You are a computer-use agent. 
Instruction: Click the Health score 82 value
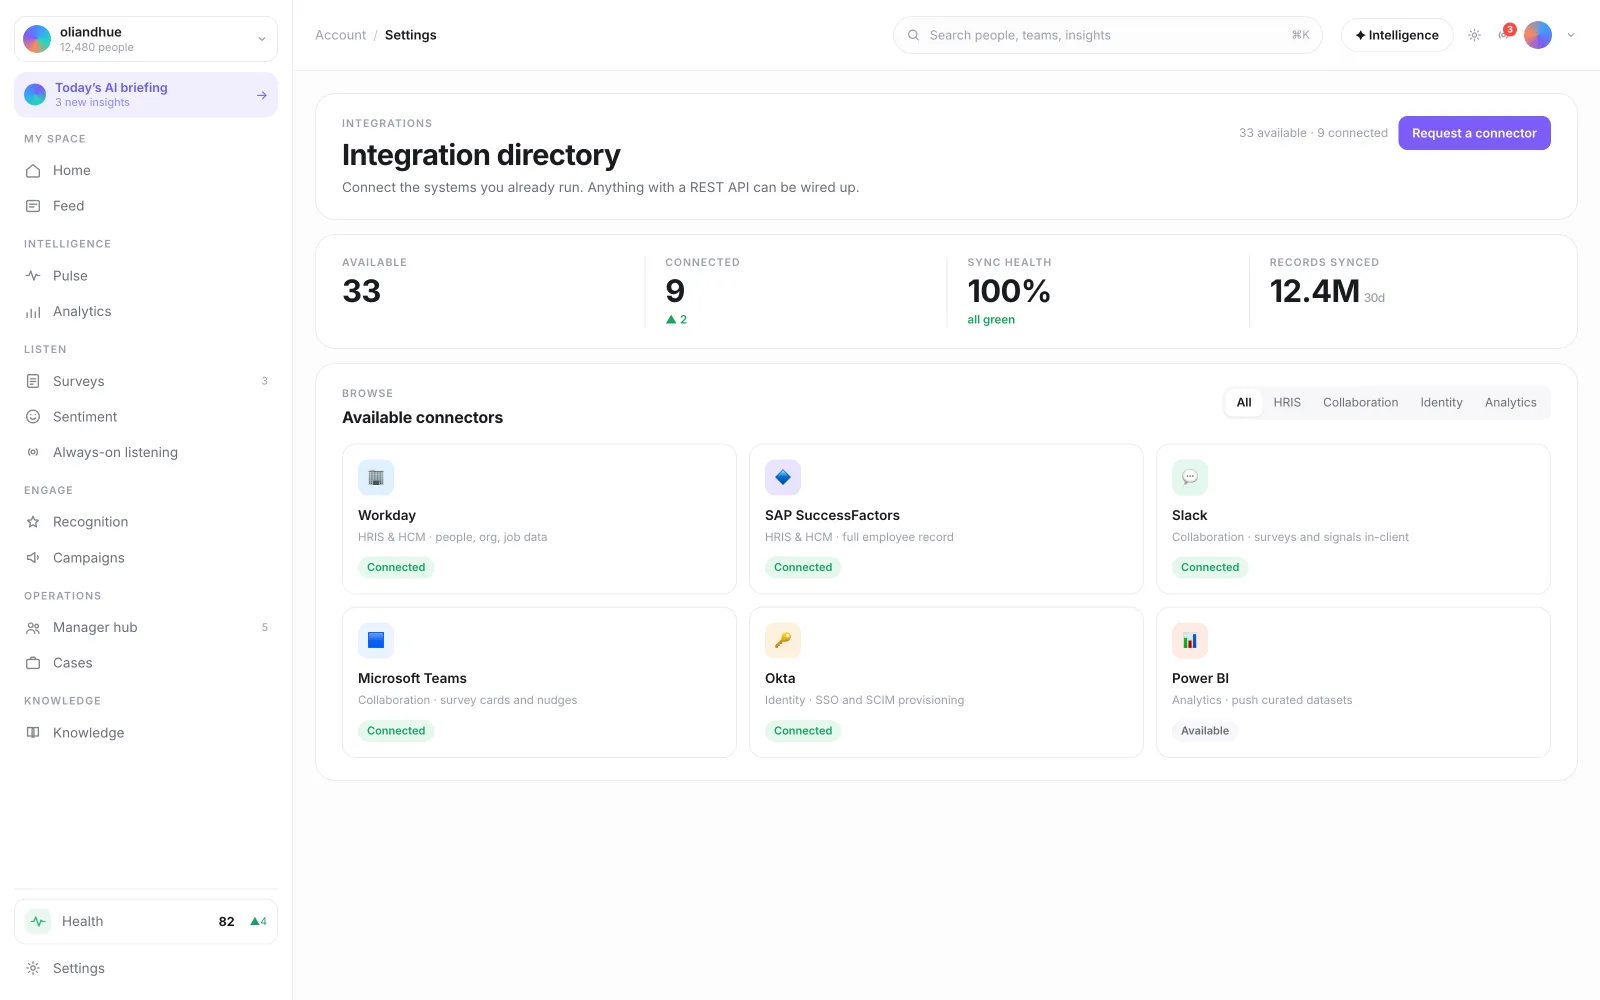pos(227,922)
